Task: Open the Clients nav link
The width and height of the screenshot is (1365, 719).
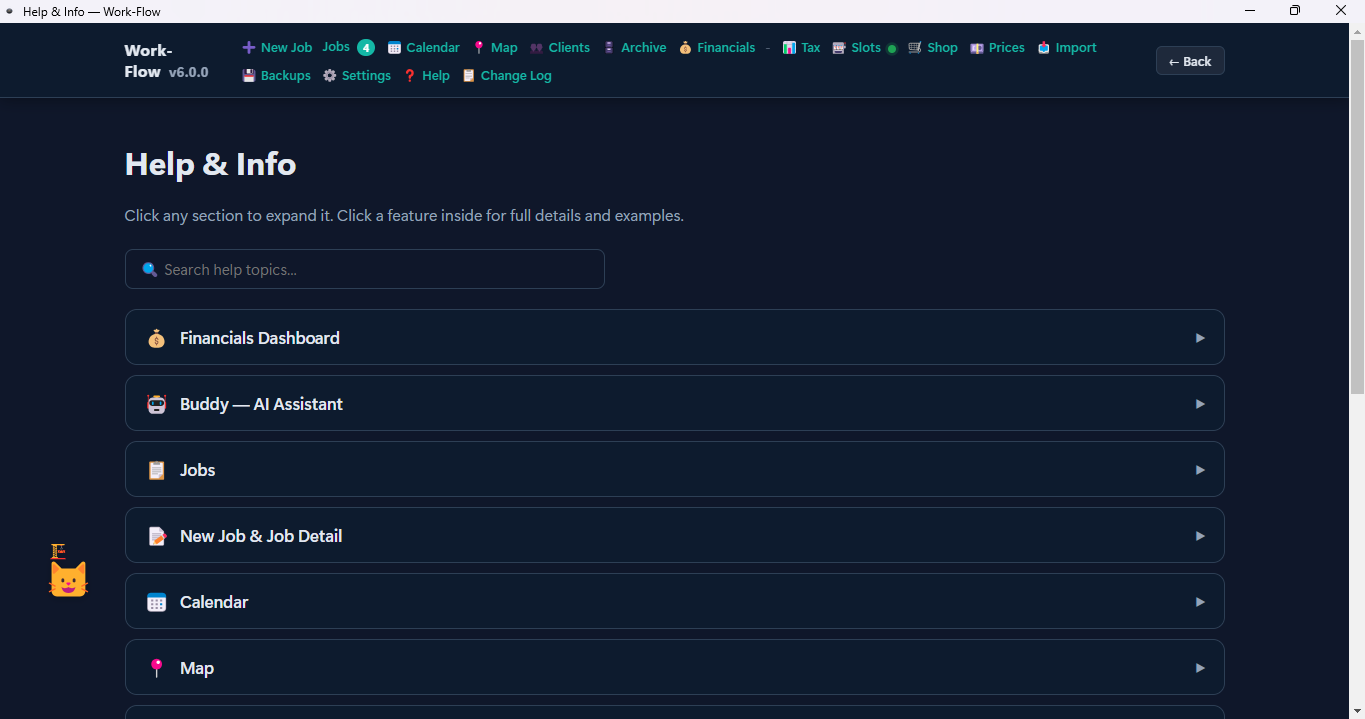Action: tap(560, 47)
